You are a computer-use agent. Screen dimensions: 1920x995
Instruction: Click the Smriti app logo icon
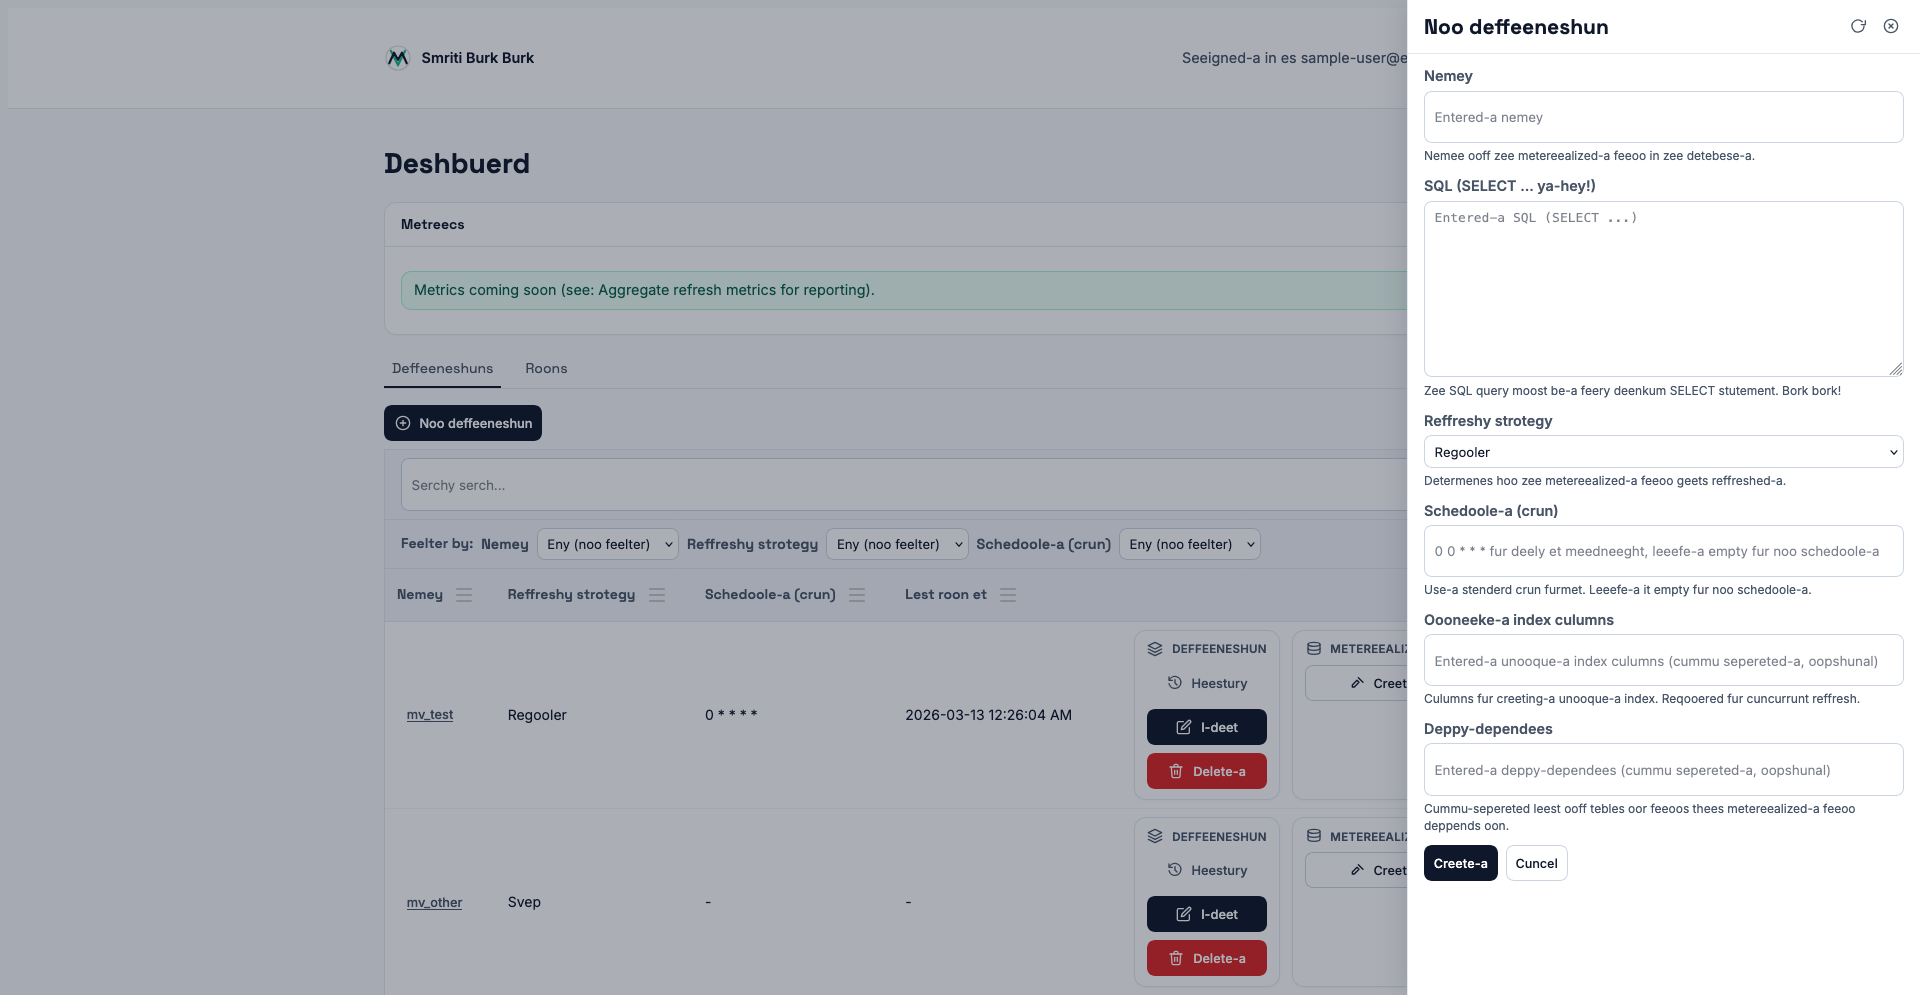click(398, 58)
